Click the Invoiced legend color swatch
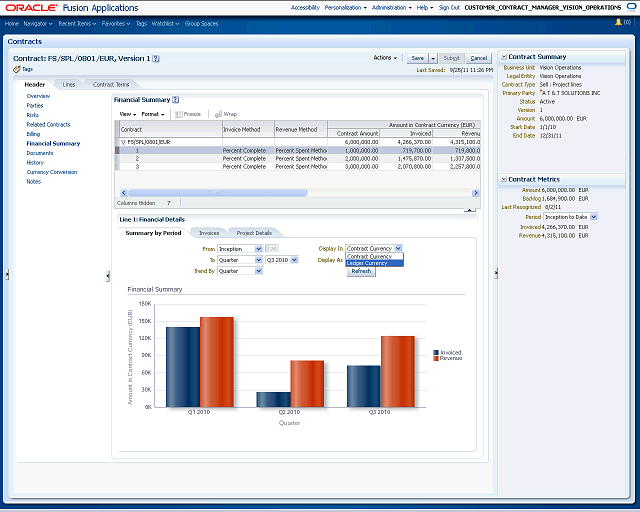Screen dimensions: 640x512 [x=436, y=352]
